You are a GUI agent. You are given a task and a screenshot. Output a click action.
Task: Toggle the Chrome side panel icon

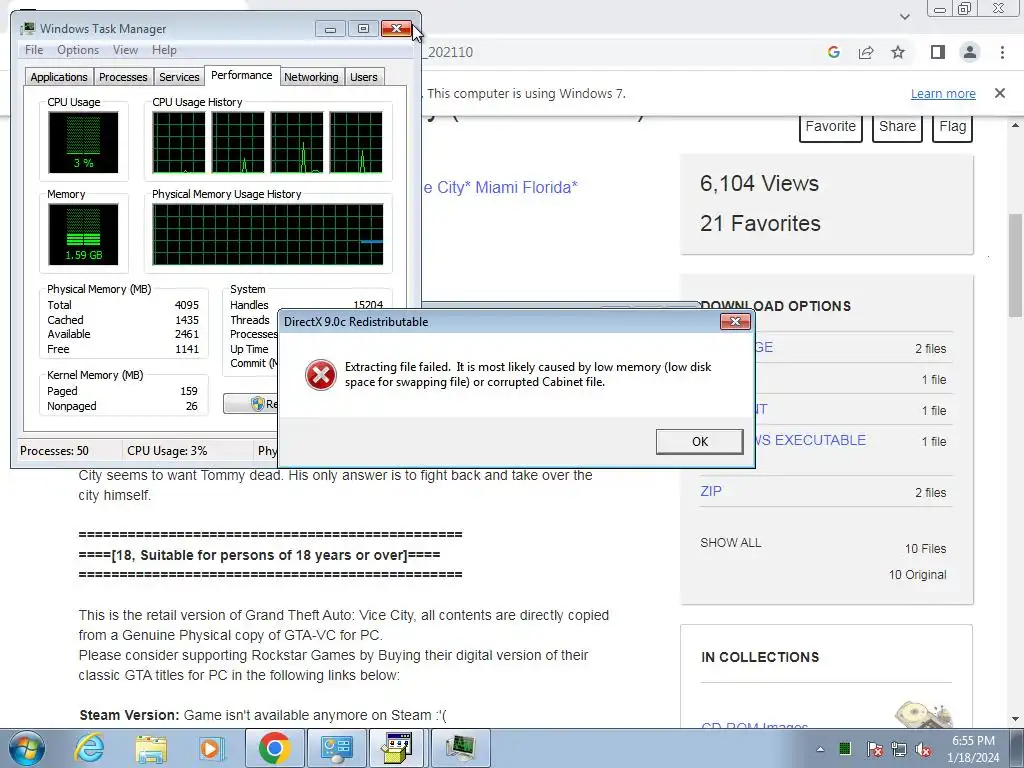[938, 52]
